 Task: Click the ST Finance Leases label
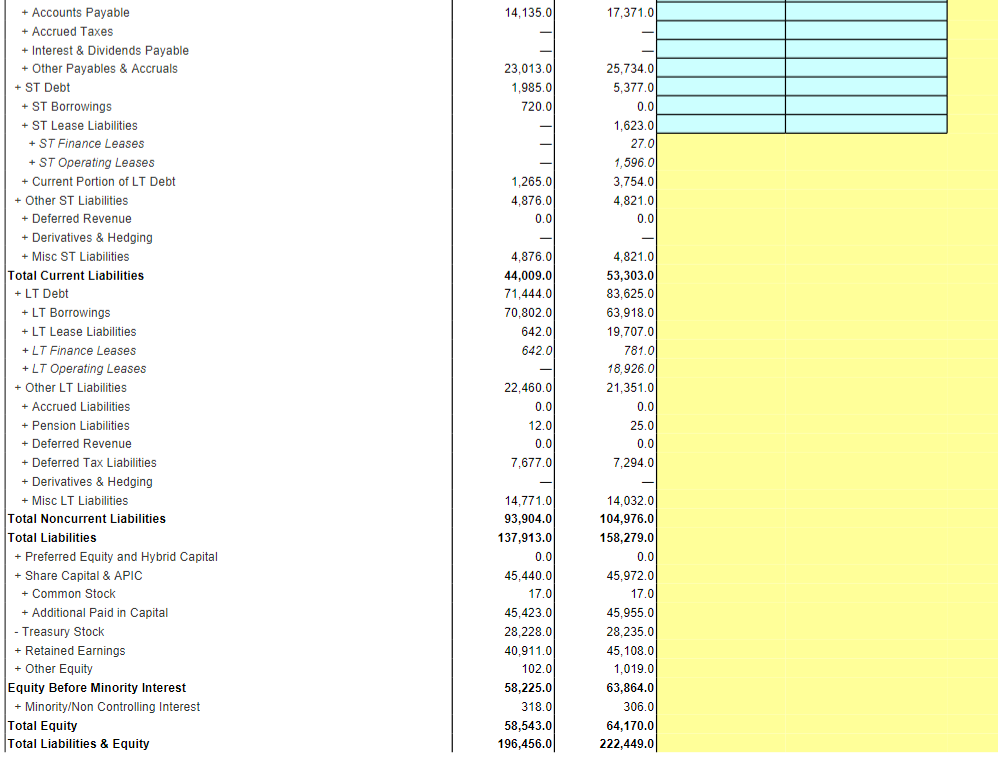coord(91,144)
